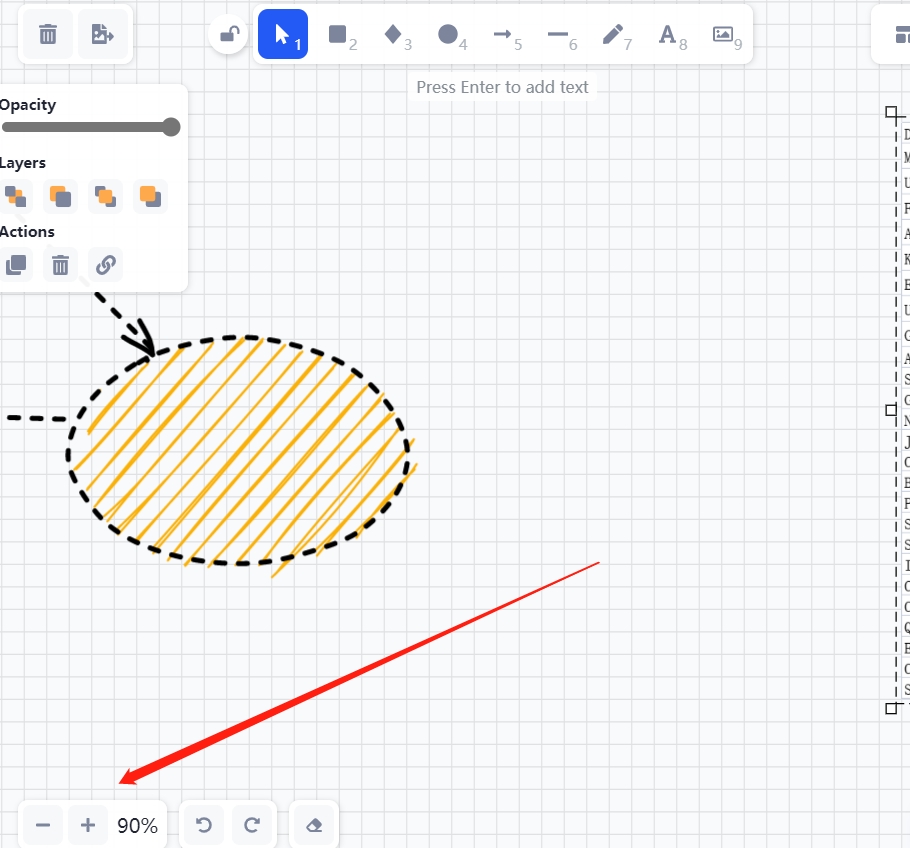Choose the Ellipse tool in toolbar
This screenshot has height=848, width=910.
[x=448, y=35]
